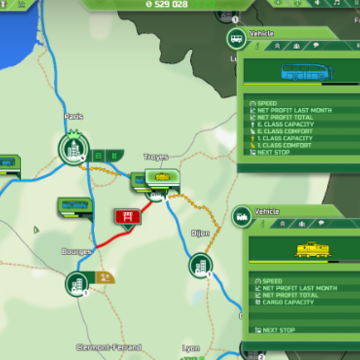Click SPEED row in train panel
This screenshot has height=360, width=360.
[x=304, y=281]
